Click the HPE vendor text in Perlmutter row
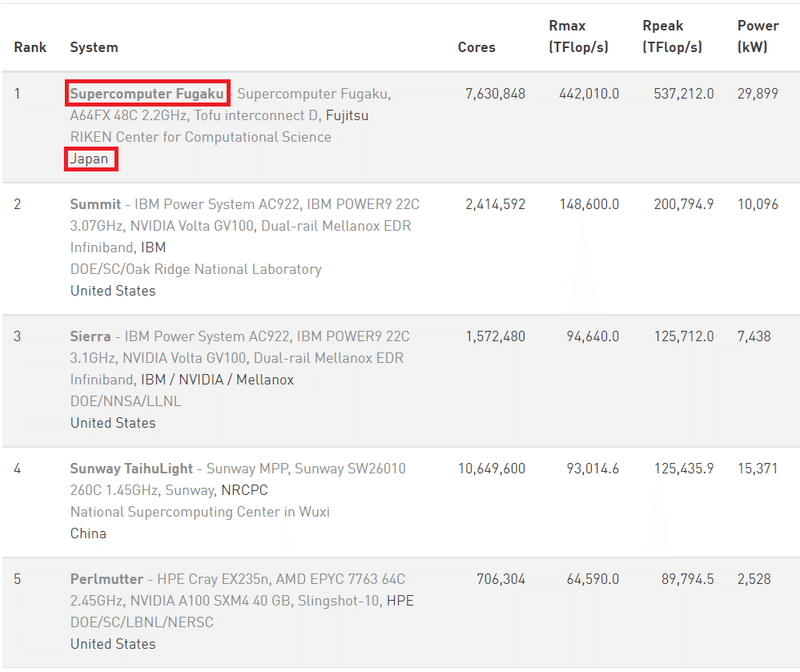Viewport: 800px width, 672px height. tap(400, 601)
